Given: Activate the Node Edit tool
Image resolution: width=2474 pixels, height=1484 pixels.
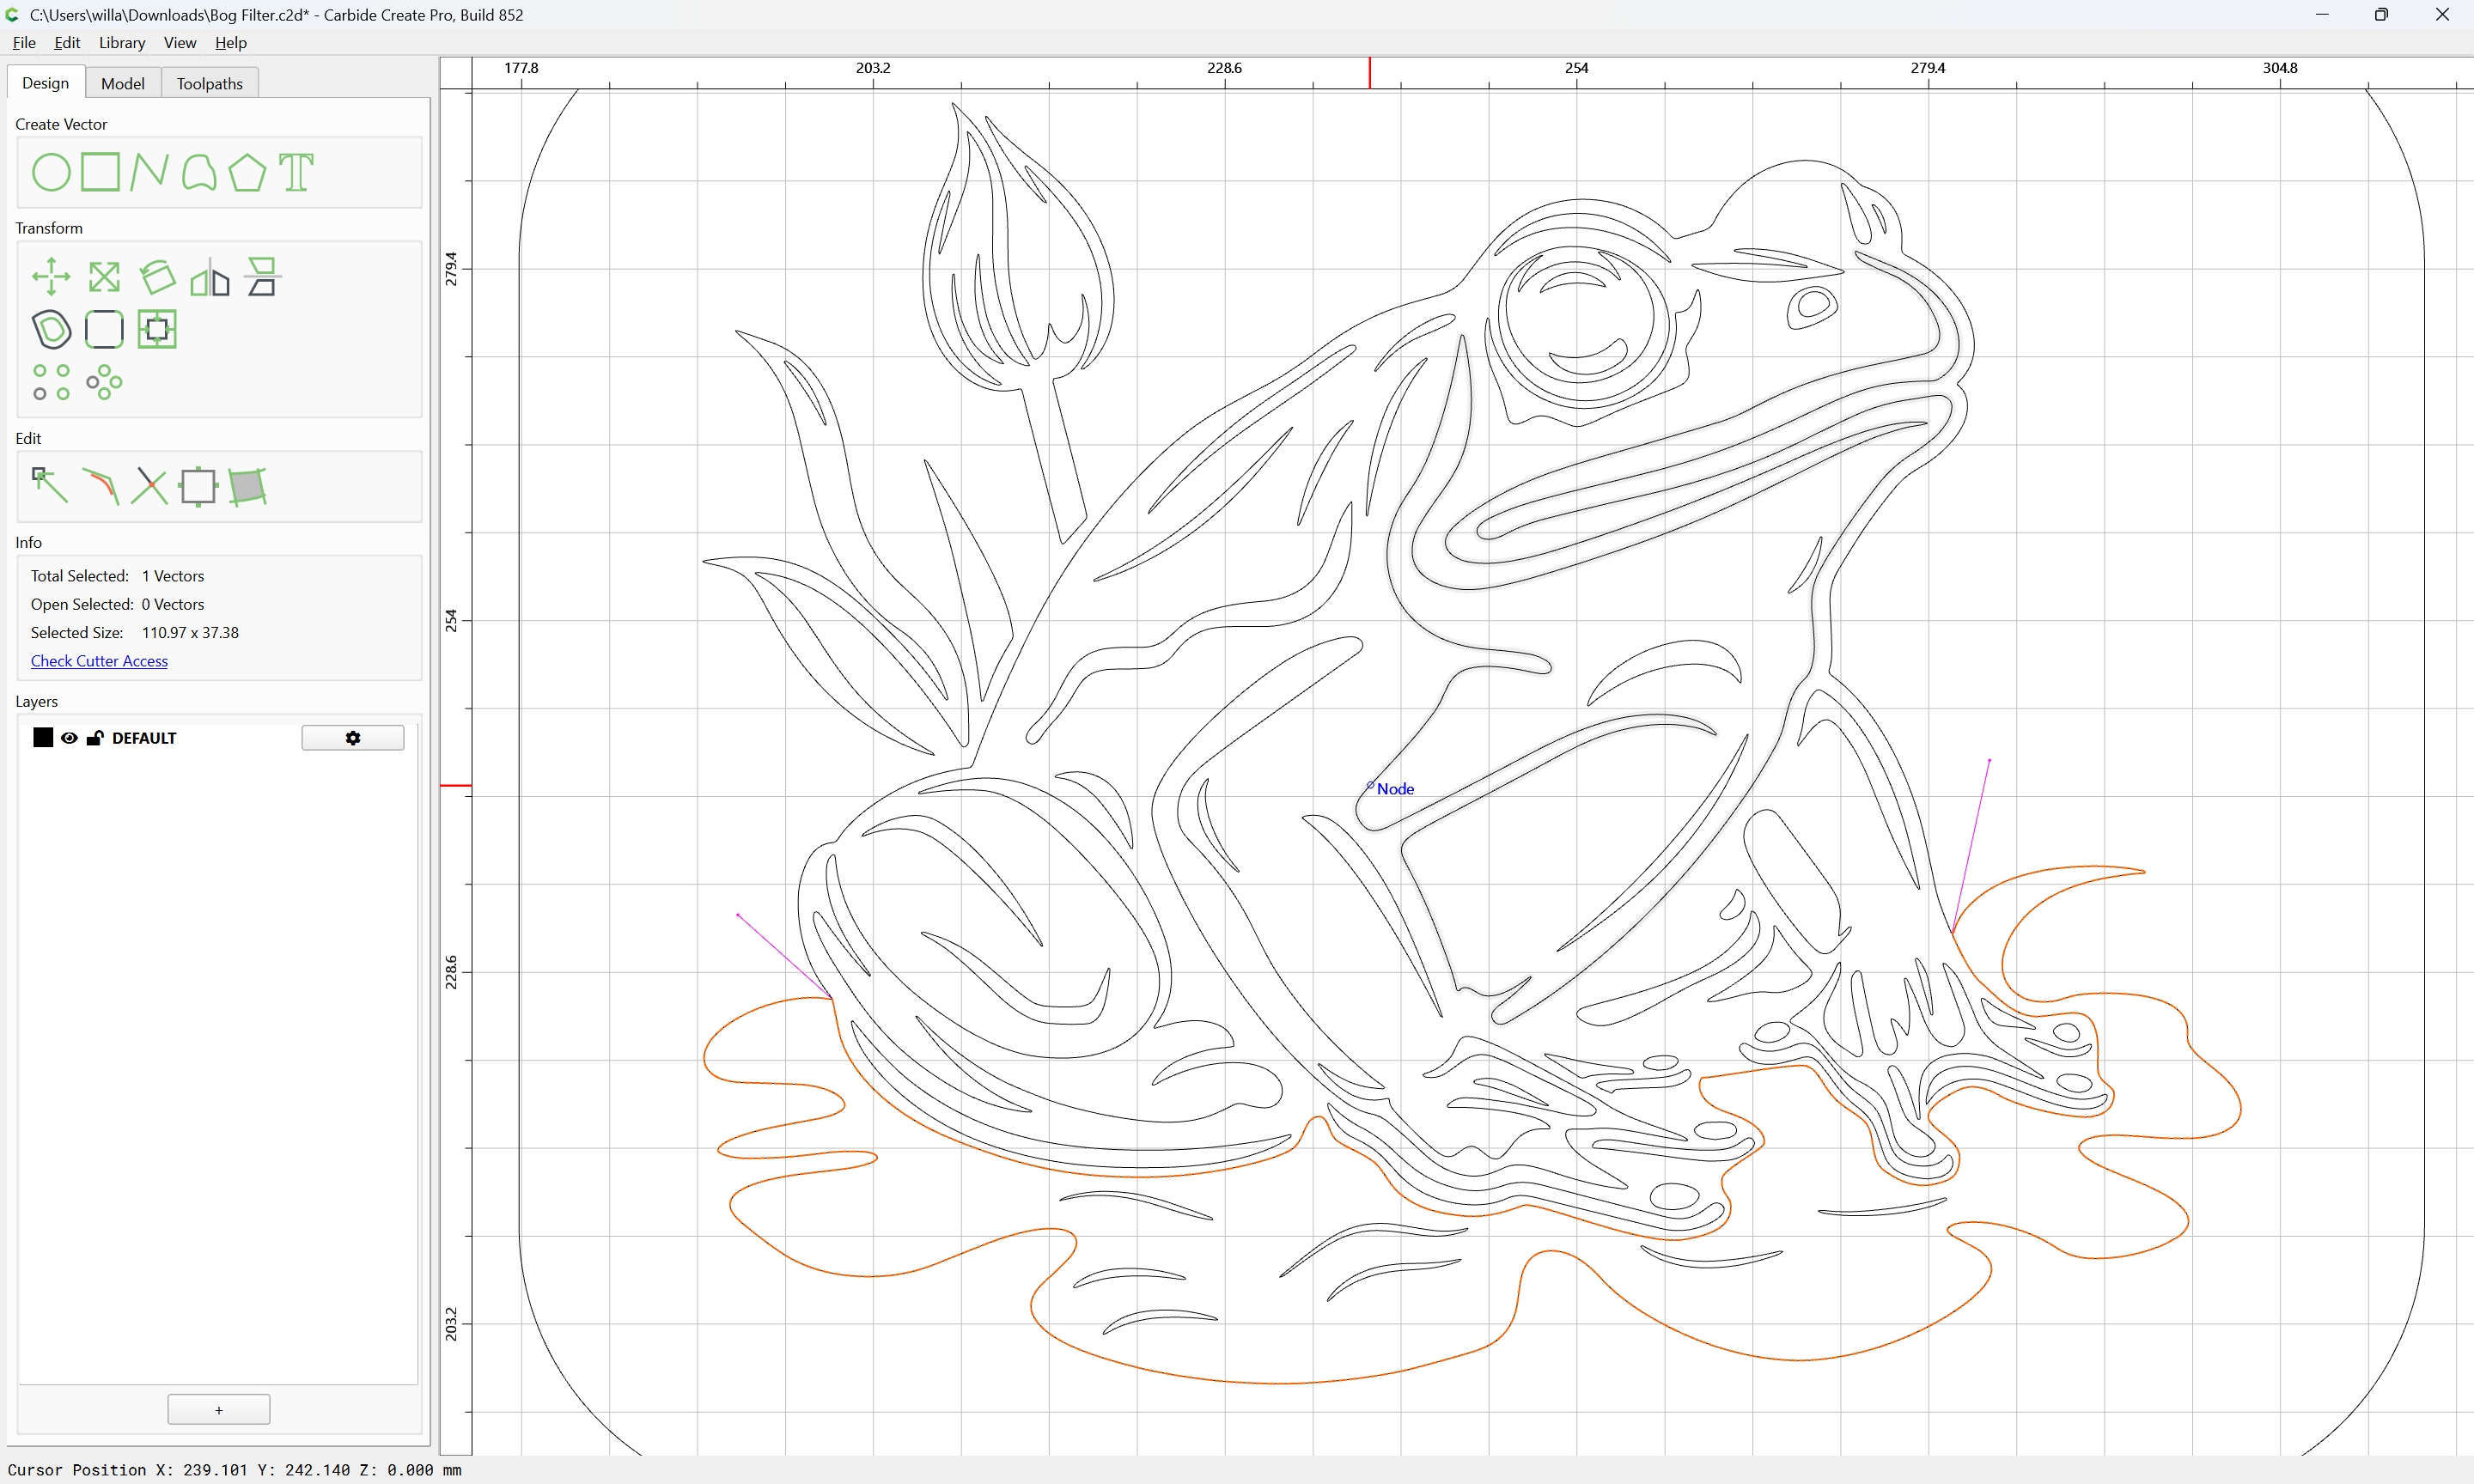Looking at the screenshot, I should pyautogui.click(x=50, y=486).
